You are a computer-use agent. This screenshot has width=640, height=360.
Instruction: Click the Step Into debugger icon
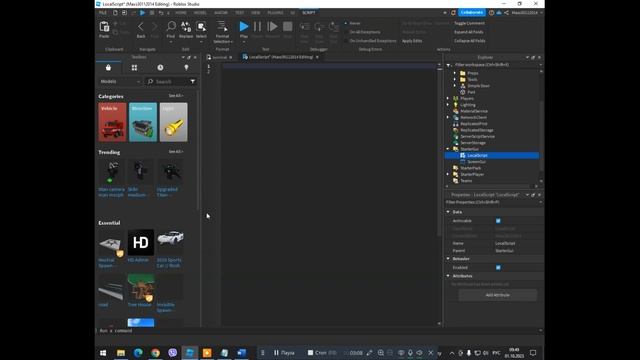[x=304, y=27]
